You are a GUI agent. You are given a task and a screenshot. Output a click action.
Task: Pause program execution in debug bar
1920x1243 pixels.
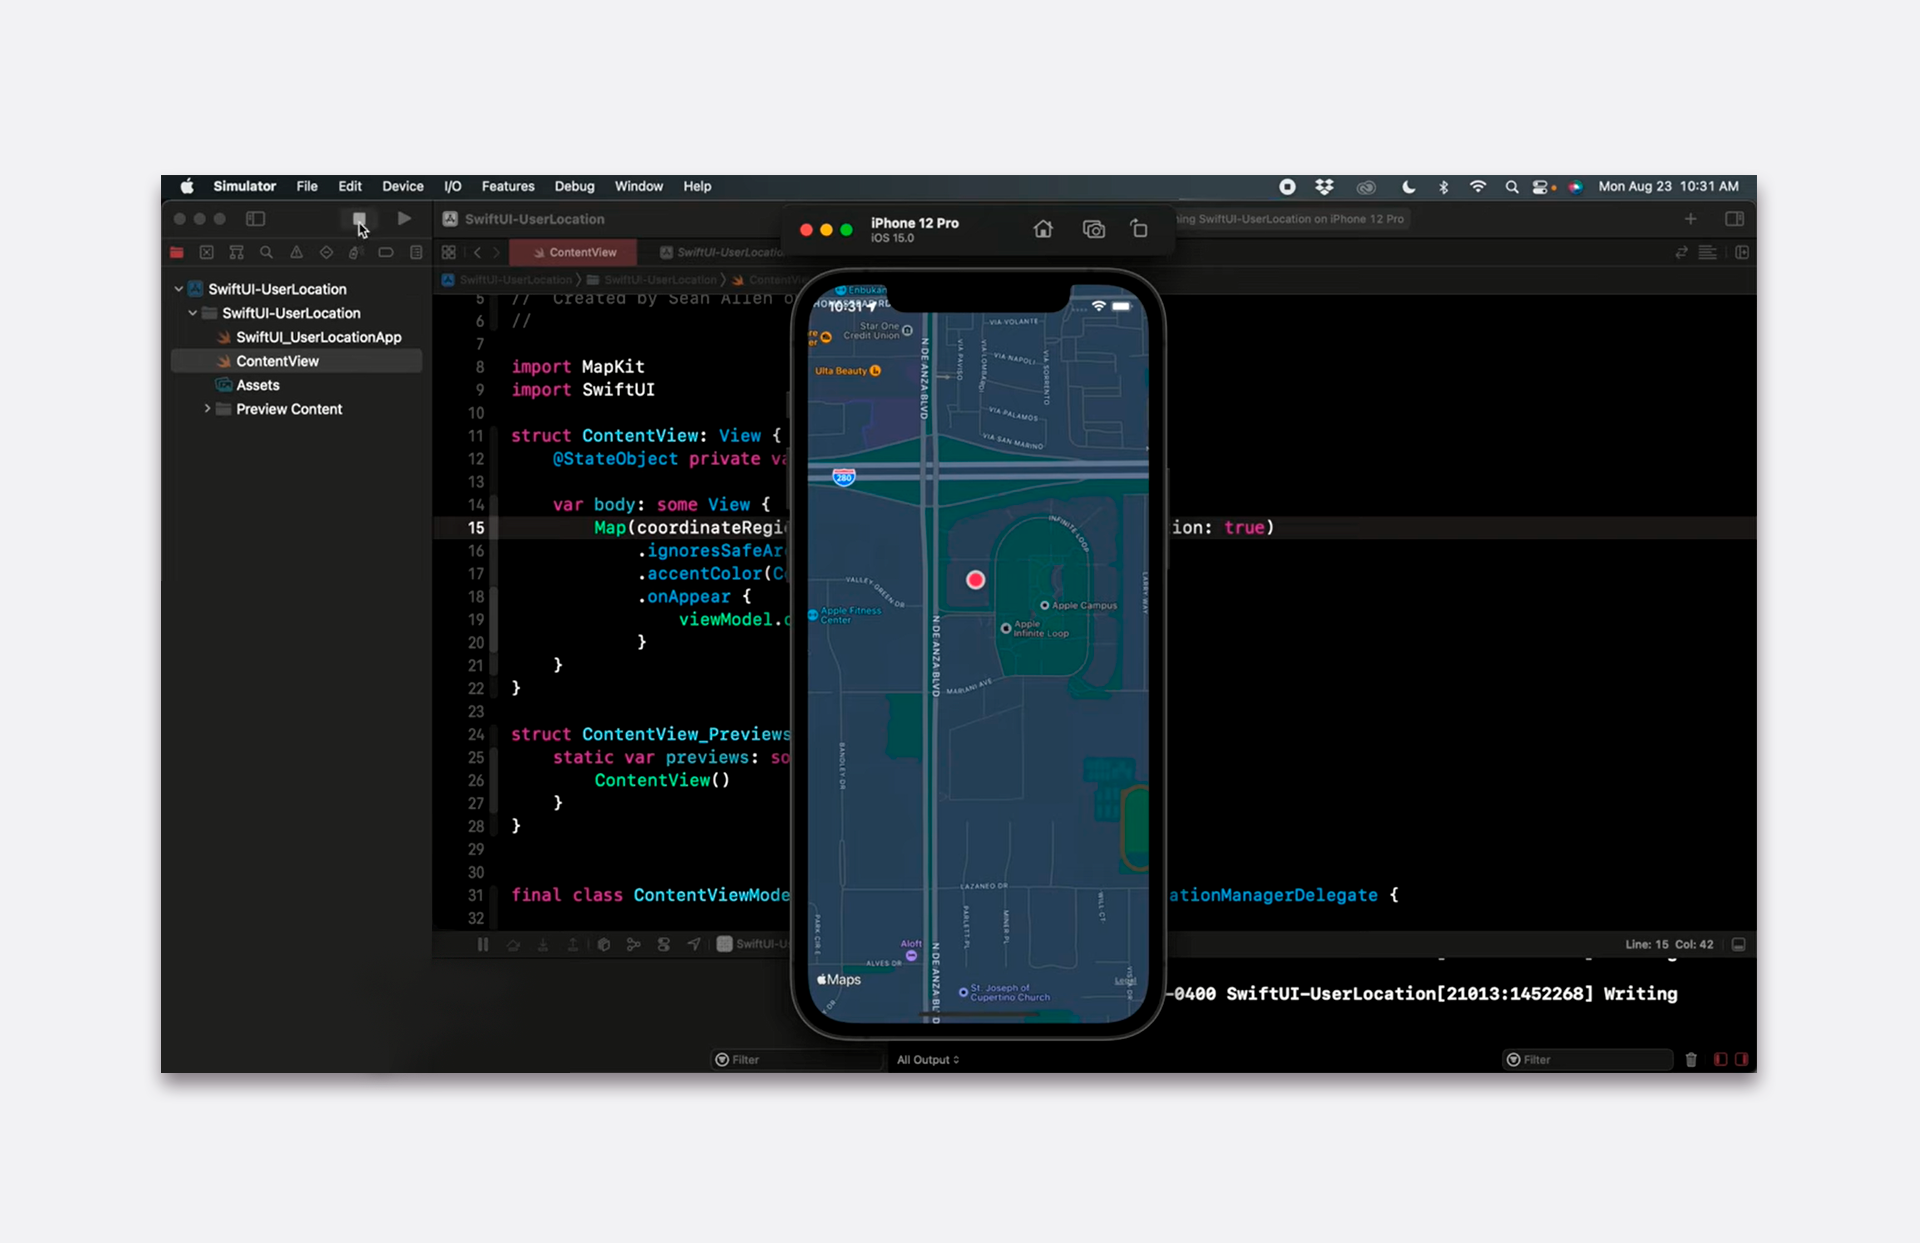tap(483, 944)
